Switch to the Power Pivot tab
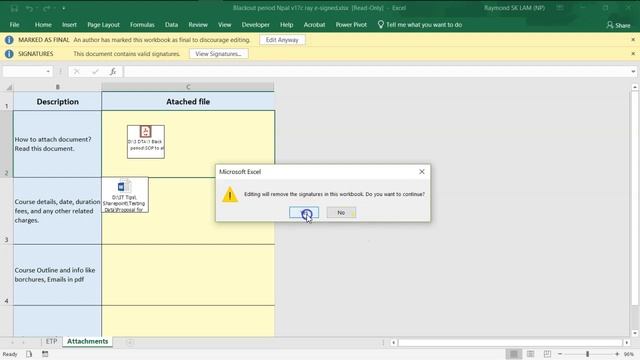This screenshot has width=640, height=360. pyautogui.click(x=351, y=24)
